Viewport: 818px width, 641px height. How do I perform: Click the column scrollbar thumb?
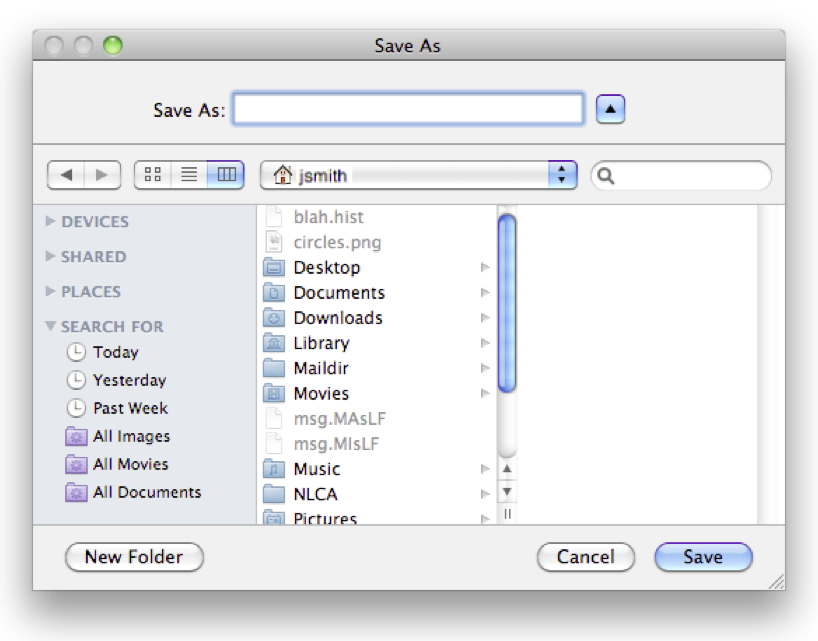point(507,303)
